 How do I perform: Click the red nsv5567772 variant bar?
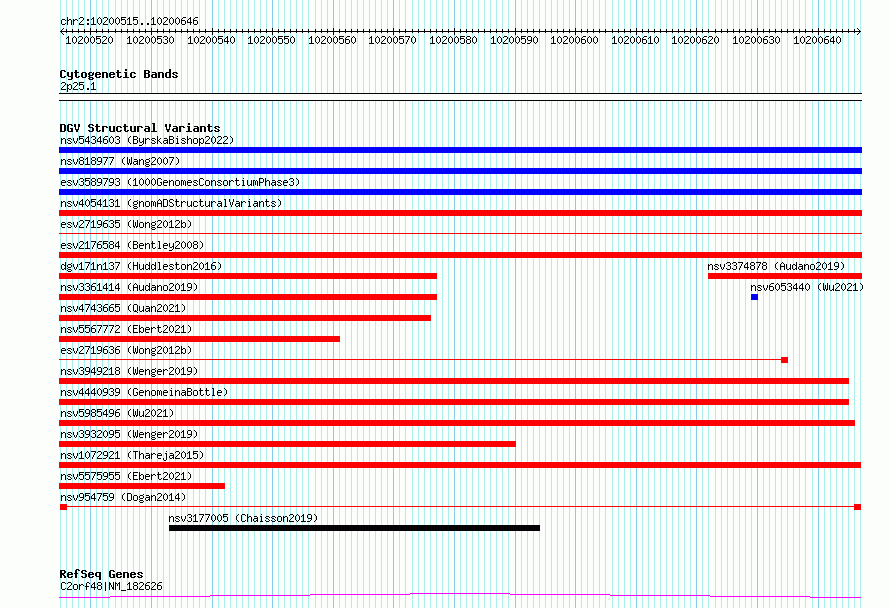click(x=199, y=339)
